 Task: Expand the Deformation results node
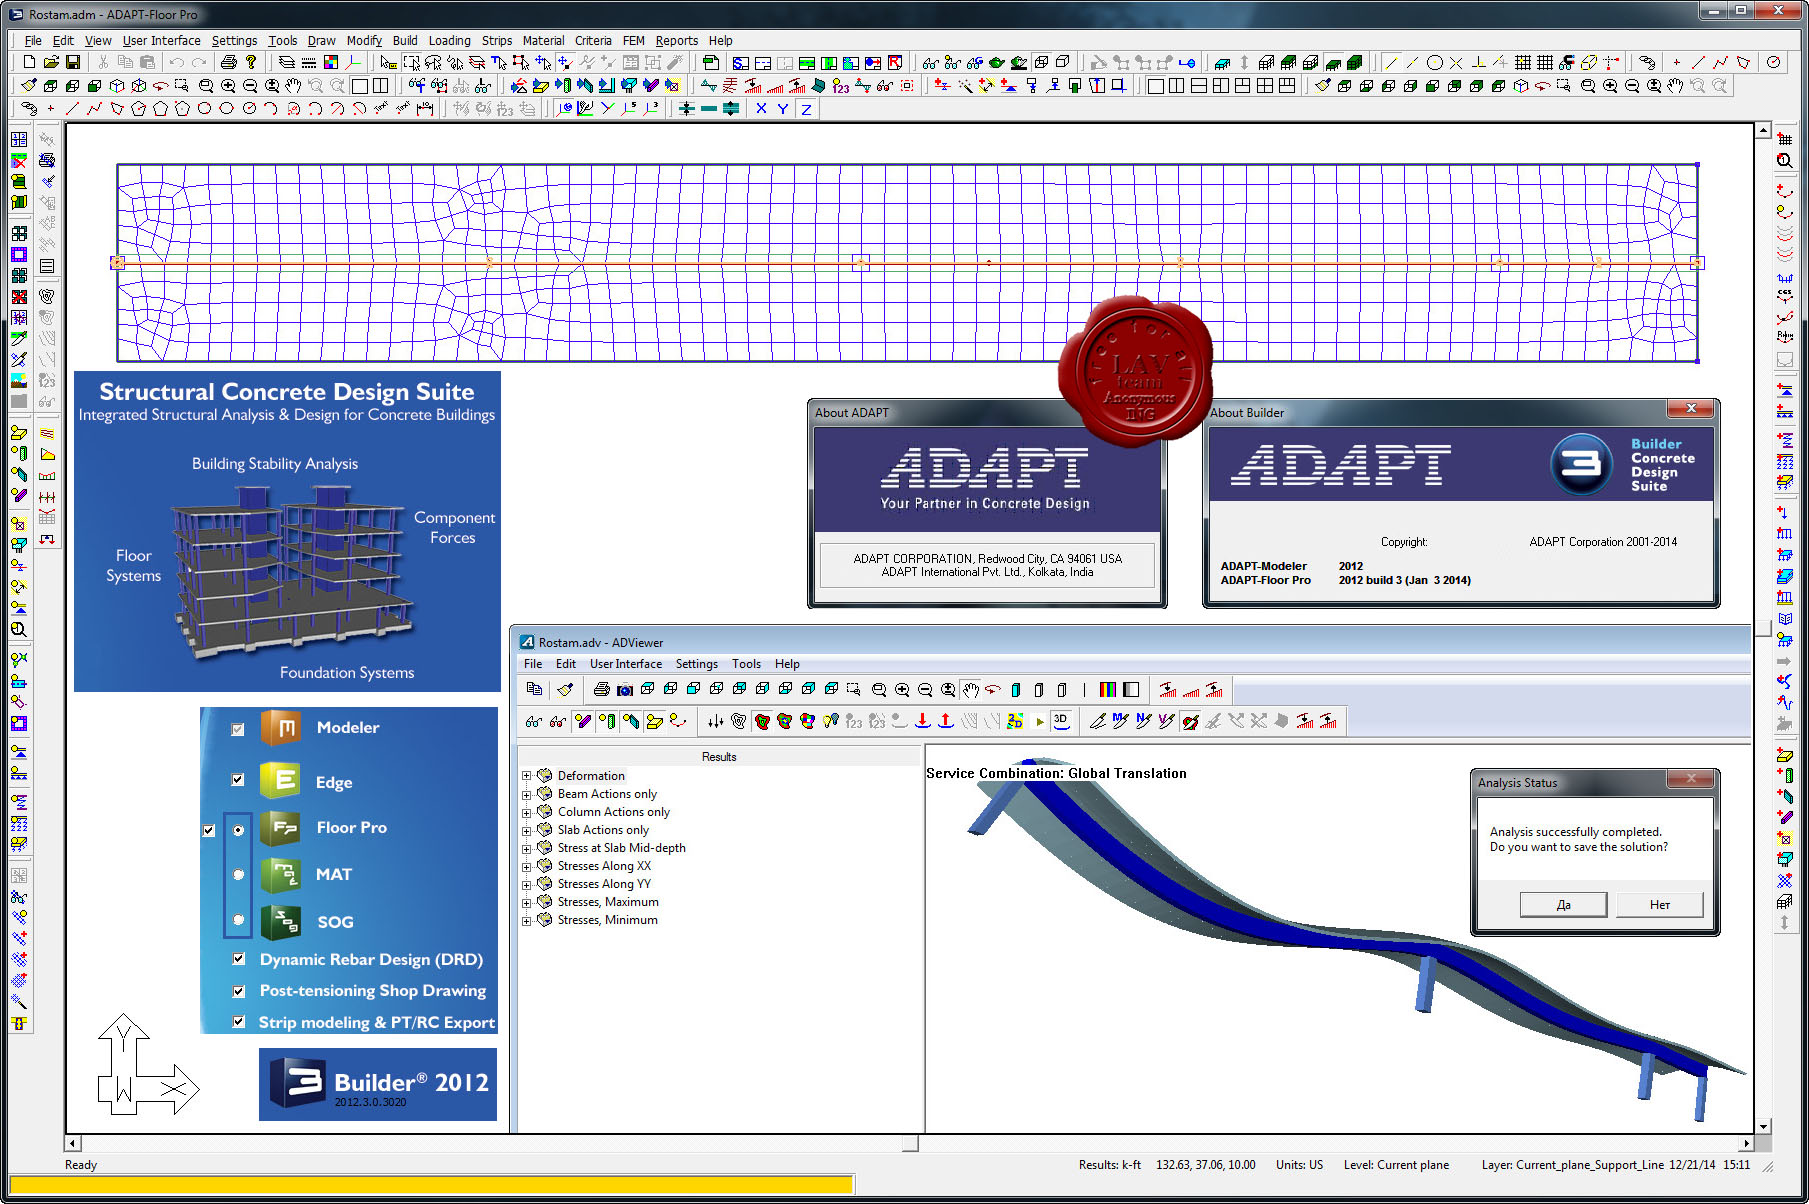coord(526,776)
